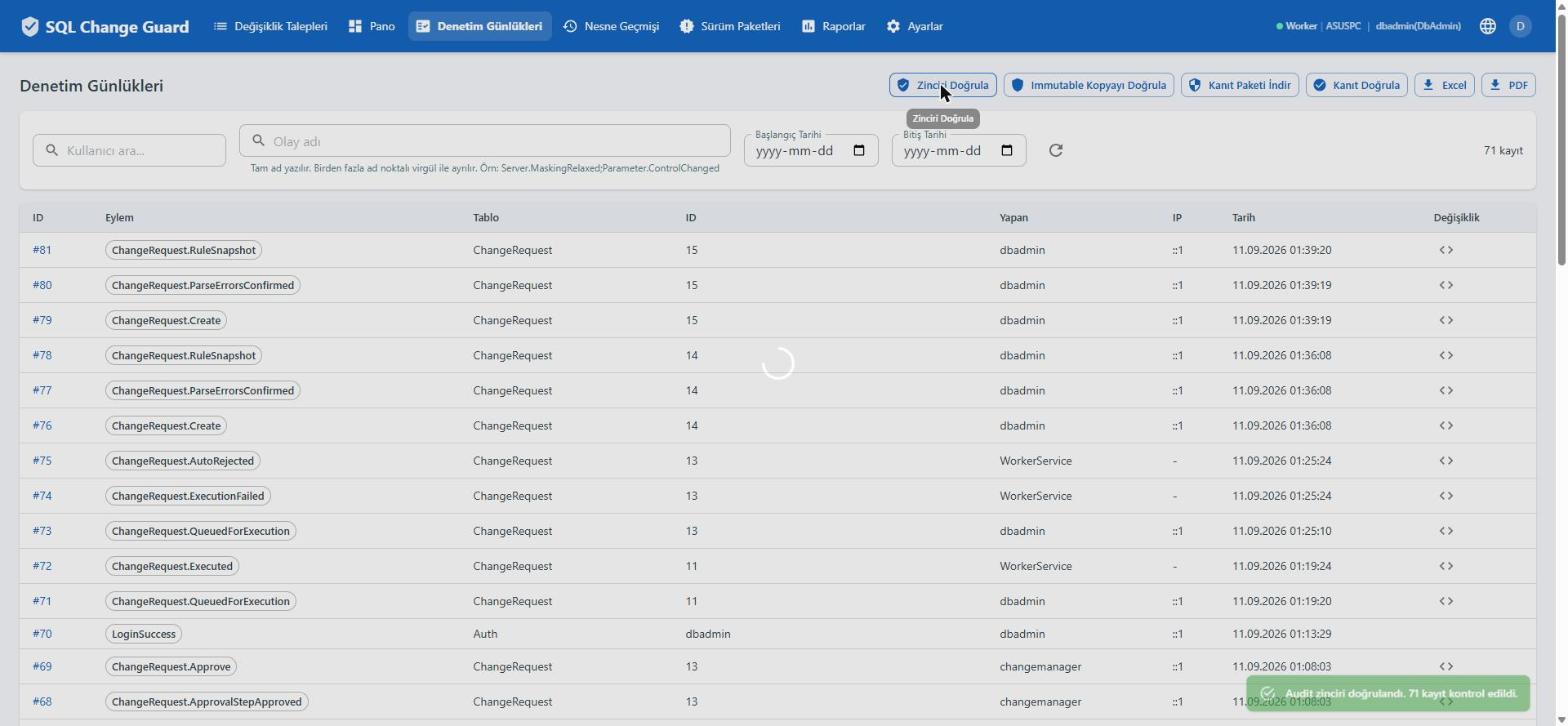Image resolution: width=1568 pixels, height=726 pixels.
Task: View change details for log #80
Action: 1446,285
